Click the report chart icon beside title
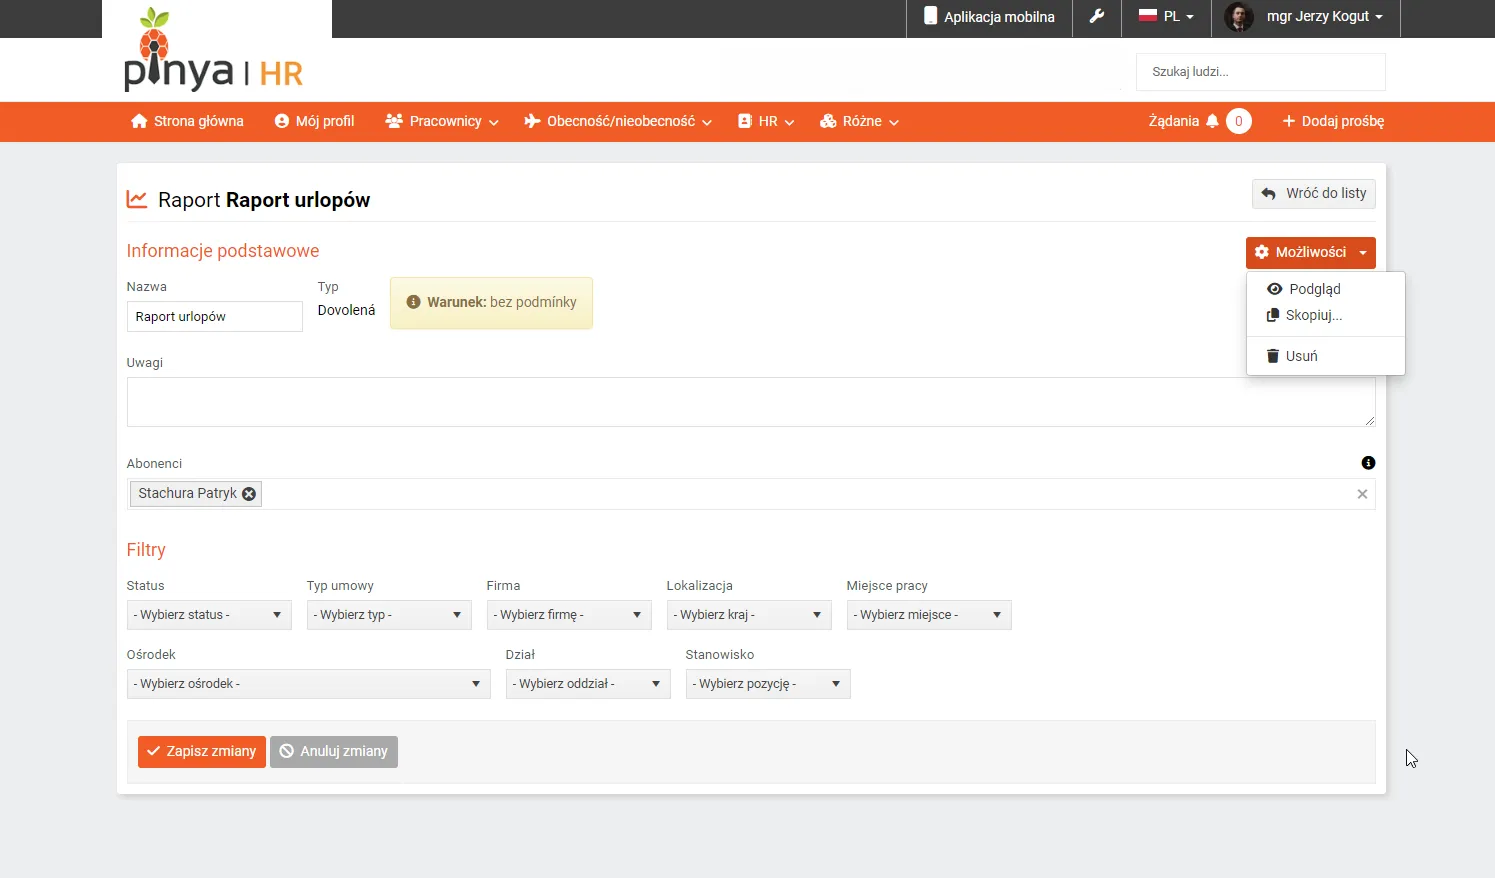This screenshot has height=878, width=1495. 137,199
